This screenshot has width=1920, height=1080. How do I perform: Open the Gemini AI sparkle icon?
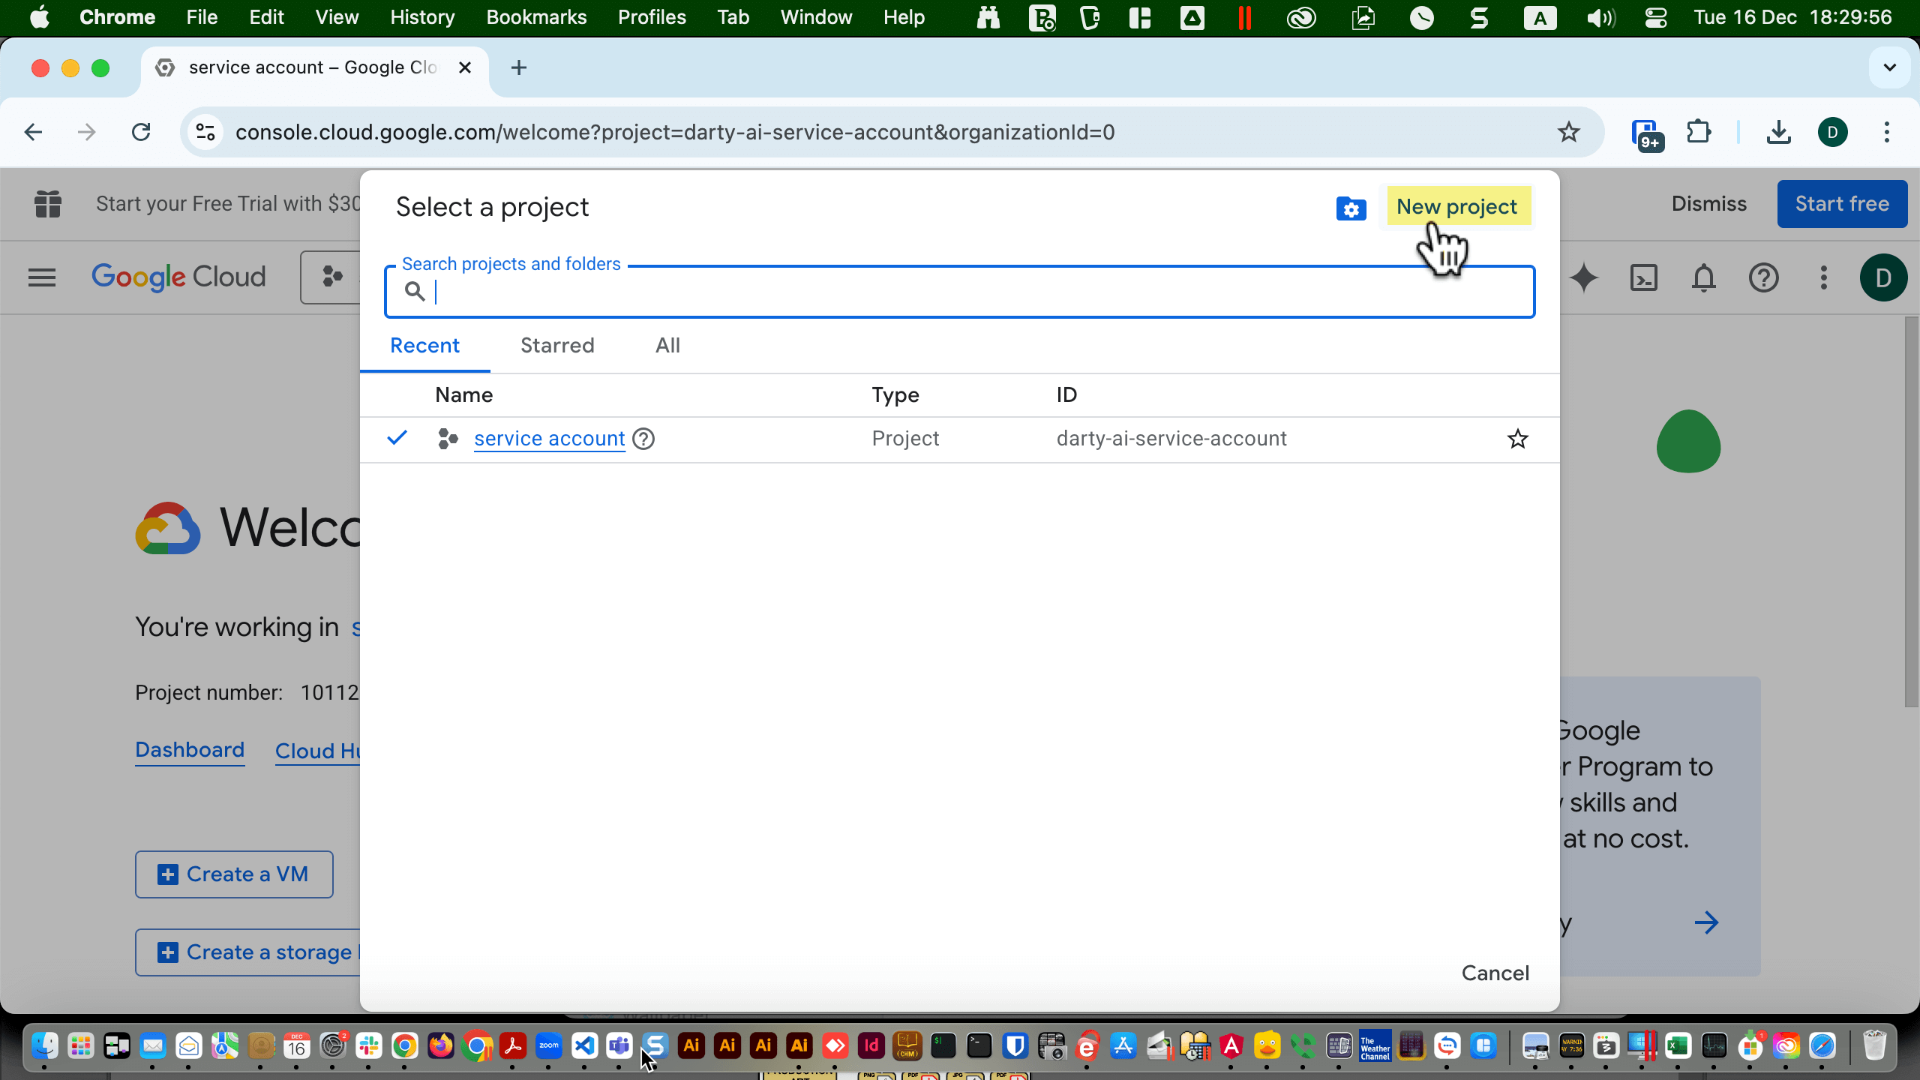1583,278
